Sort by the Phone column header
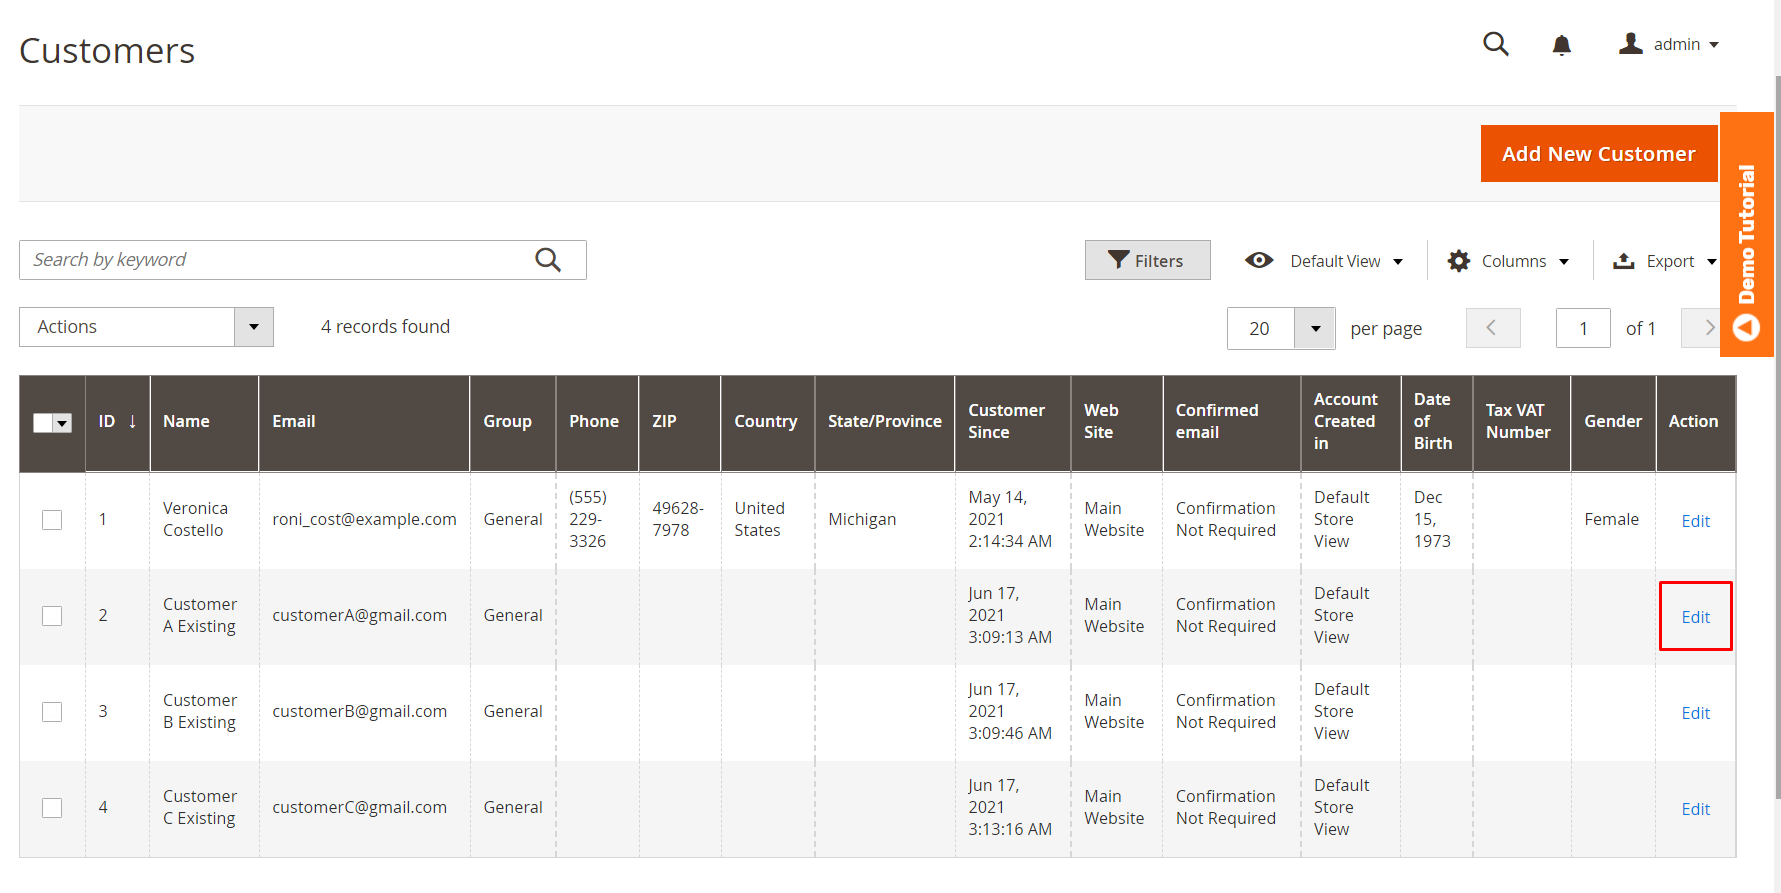This screenshot has width=1781, height=893. pyautogui.click(x=597, y=423)
